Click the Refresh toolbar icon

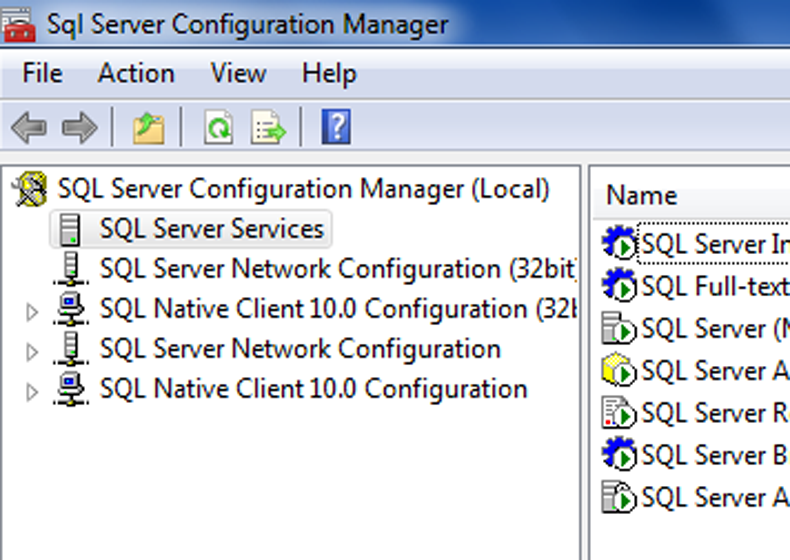coord(217,128)
